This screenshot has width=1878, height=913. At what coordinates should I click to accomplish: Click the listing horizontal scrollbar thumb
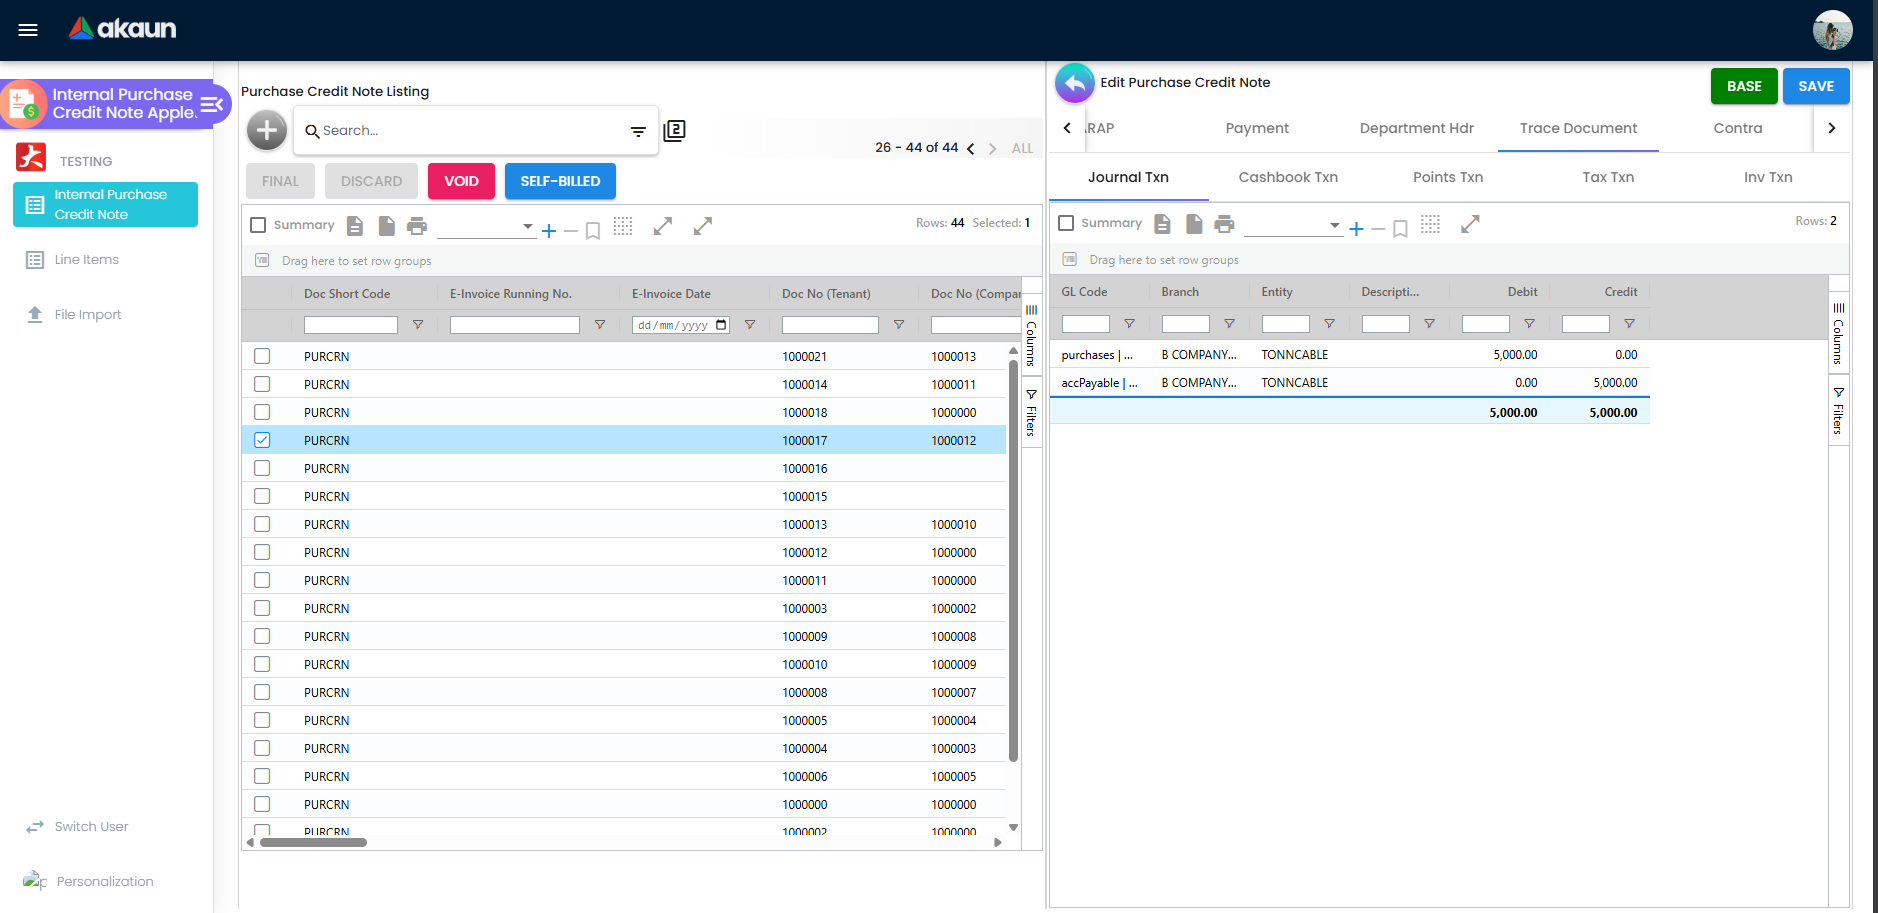(x=314, y=843)
